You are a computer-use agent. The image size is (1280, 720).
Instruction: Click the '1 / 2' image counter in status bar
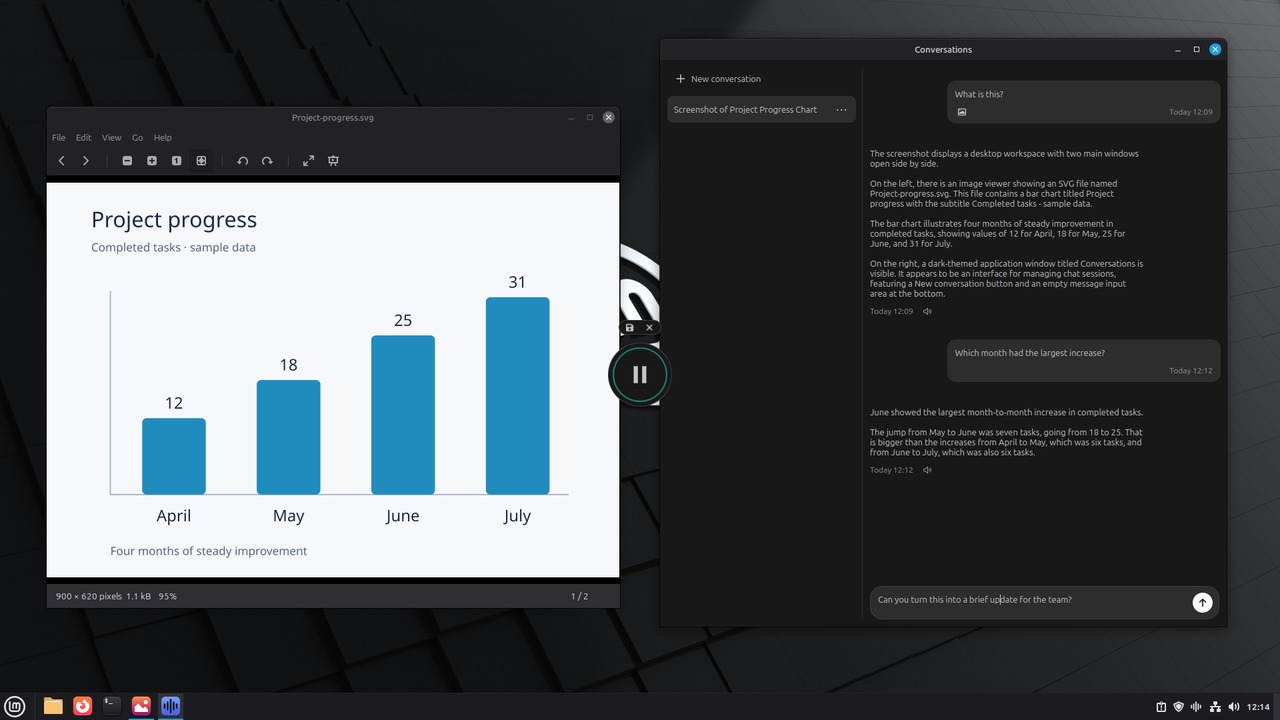coord(579,597)
